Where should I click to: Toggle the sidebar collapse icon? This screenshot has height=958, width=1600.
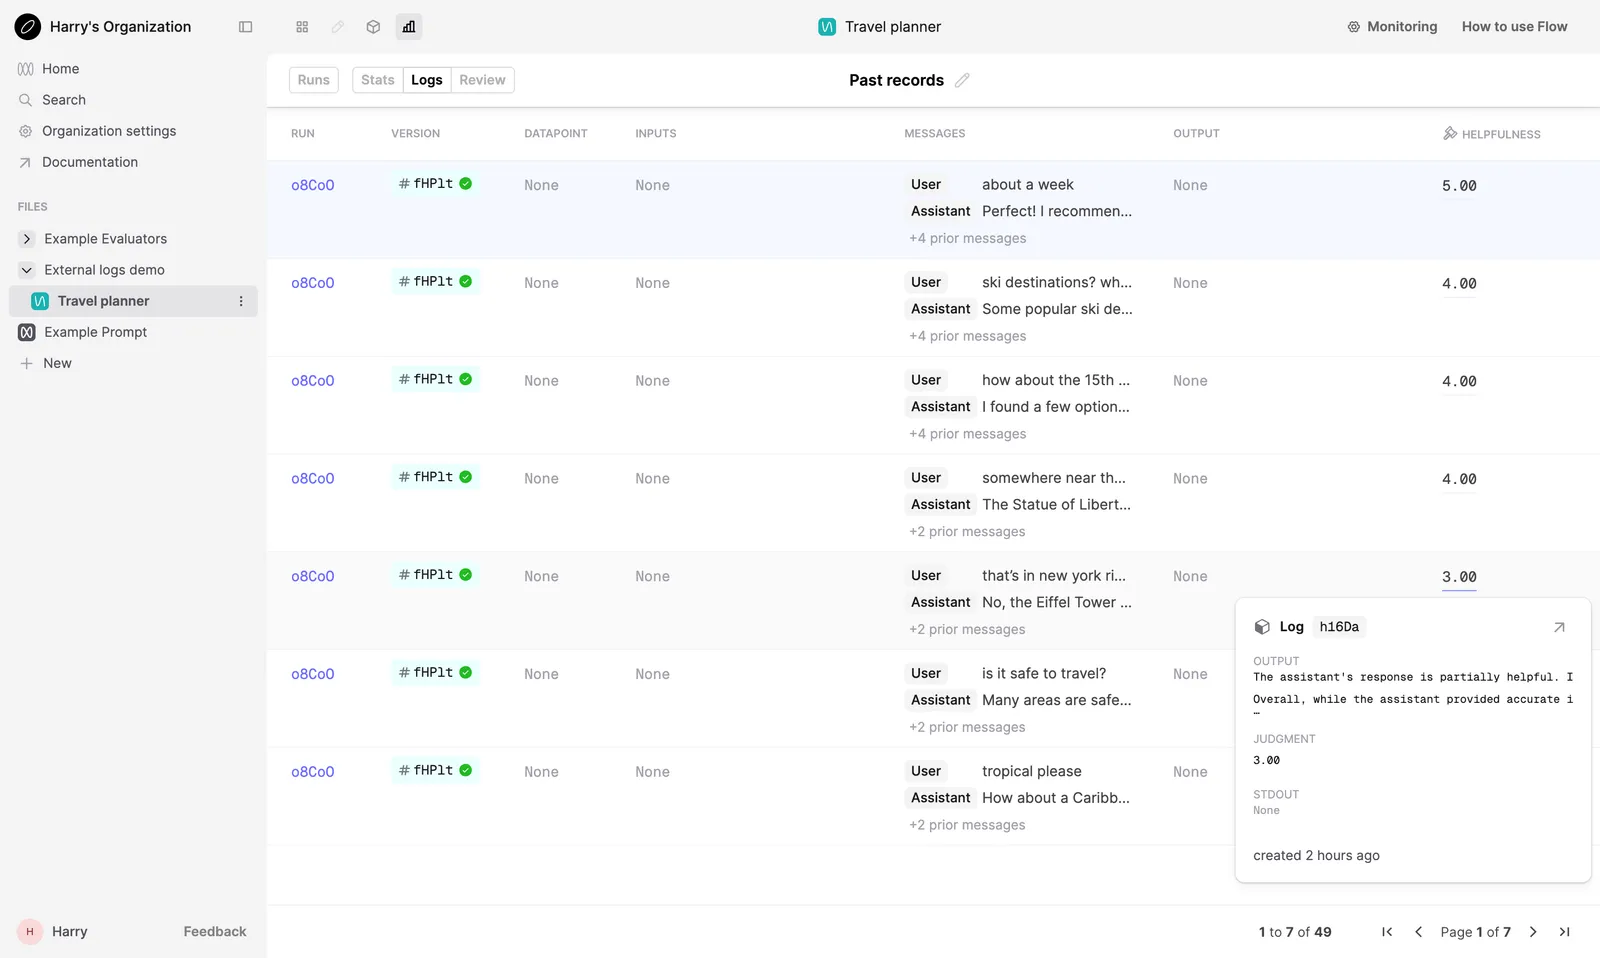[x=245, y=27]
